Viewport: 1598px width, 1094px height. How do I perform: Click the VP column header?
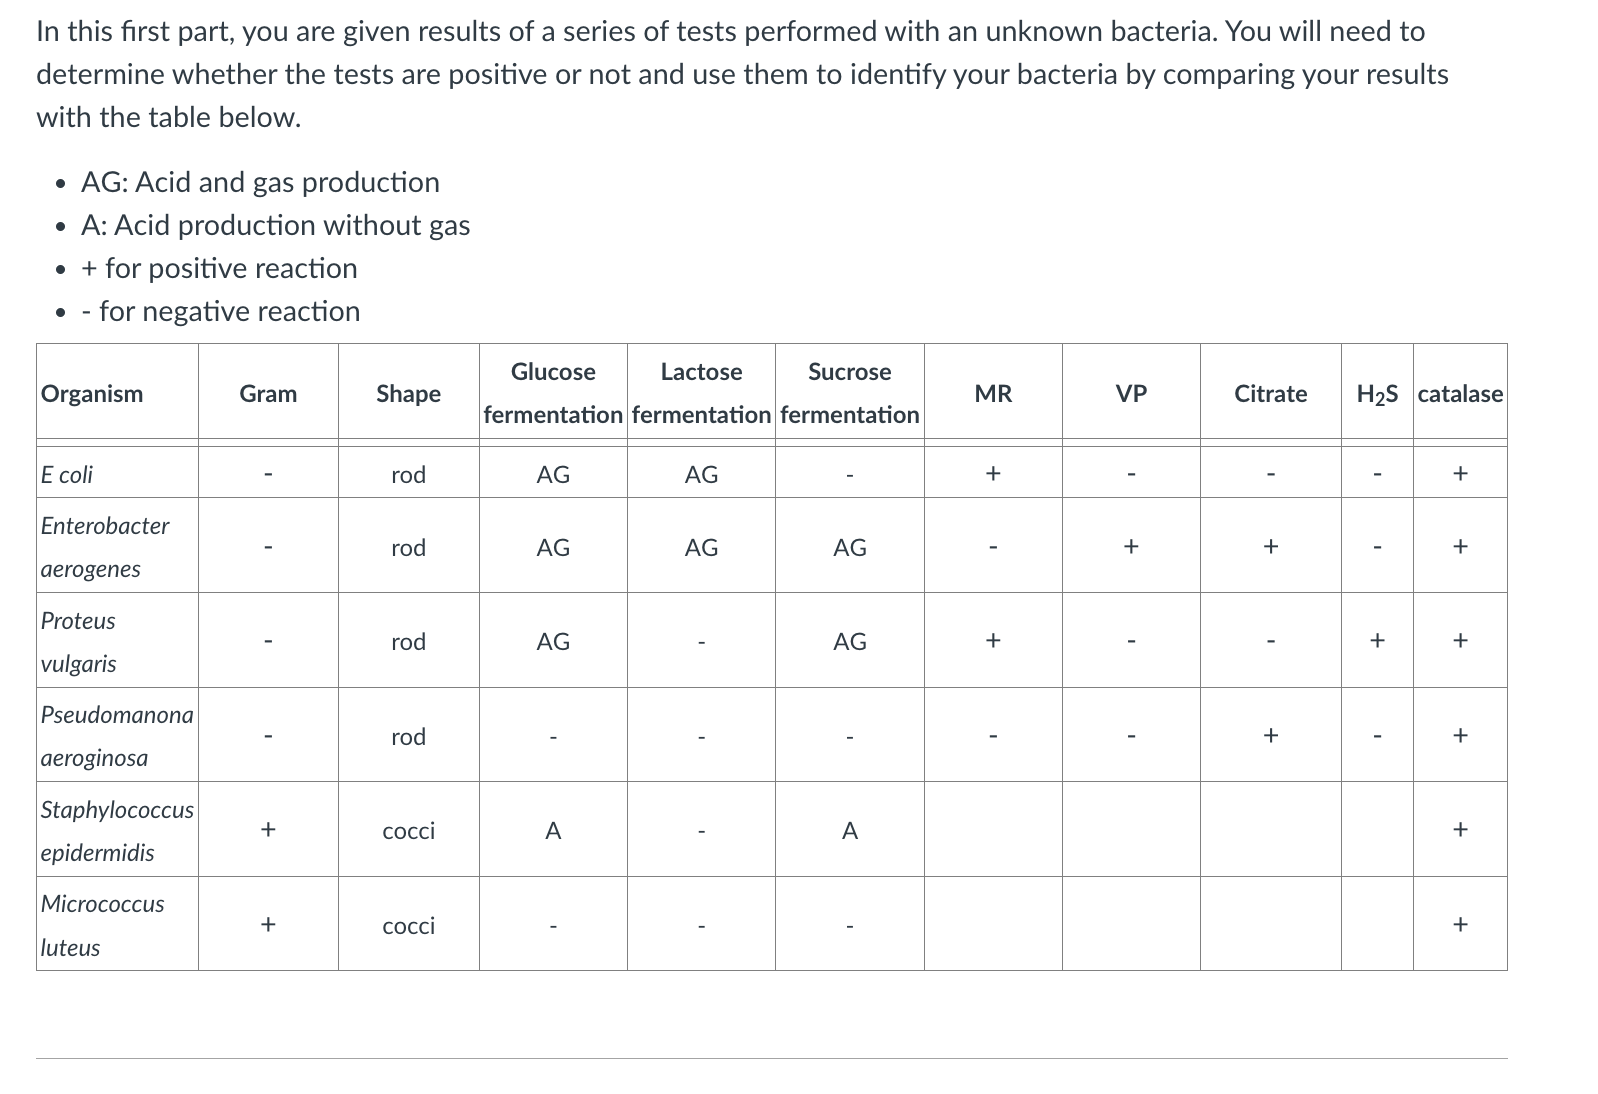click(1131, 393)
